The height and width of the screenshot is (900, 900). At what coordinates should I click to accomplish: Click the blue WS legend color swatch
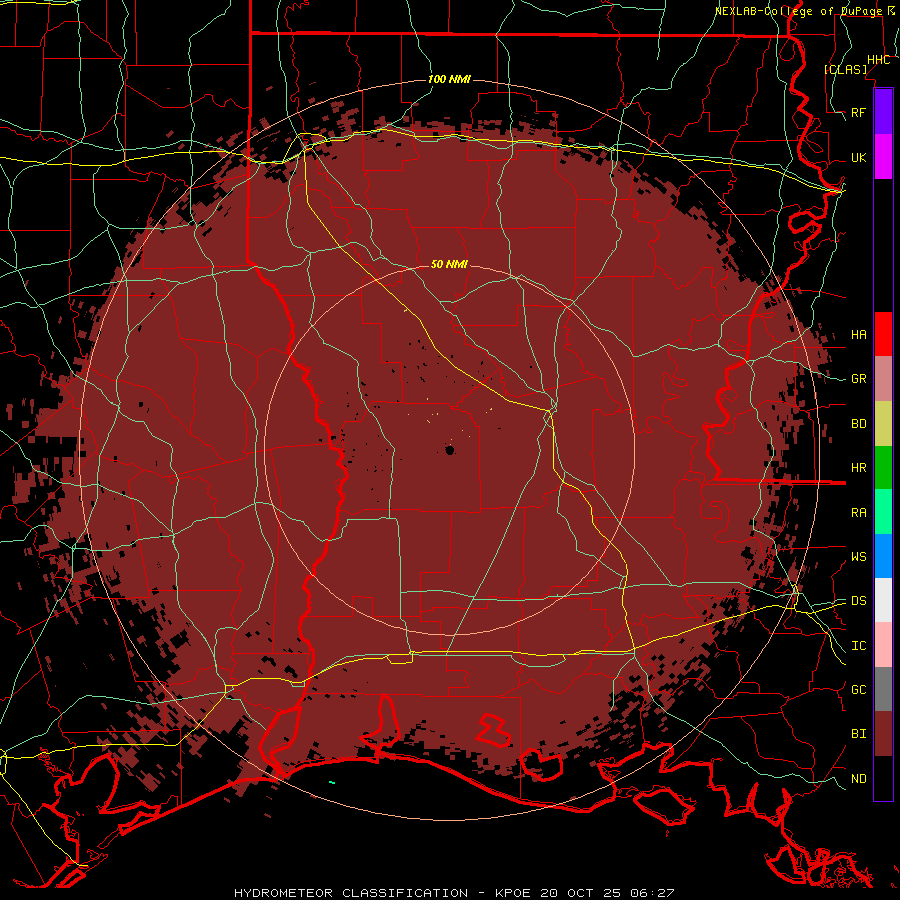point(883,556)
